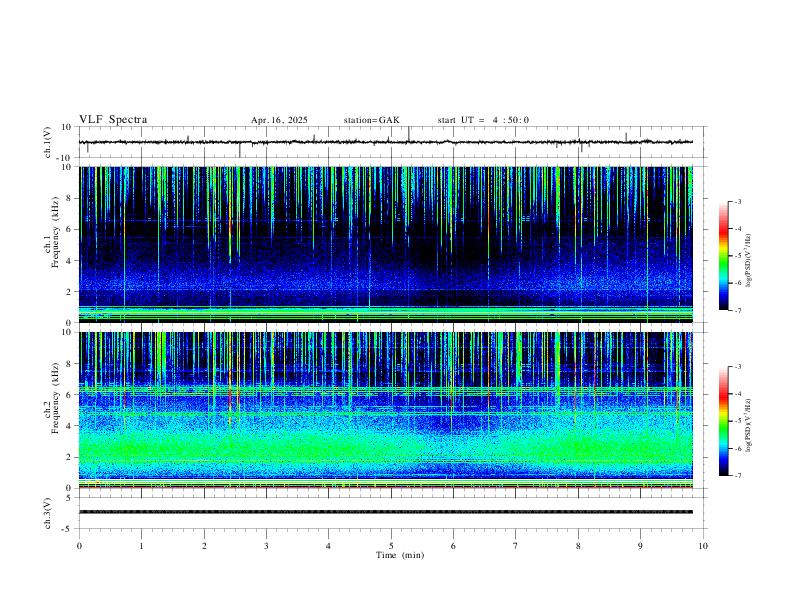Click tick label 7 on the Time axis
Screen dimensions: 792x612
click(516, 546)
